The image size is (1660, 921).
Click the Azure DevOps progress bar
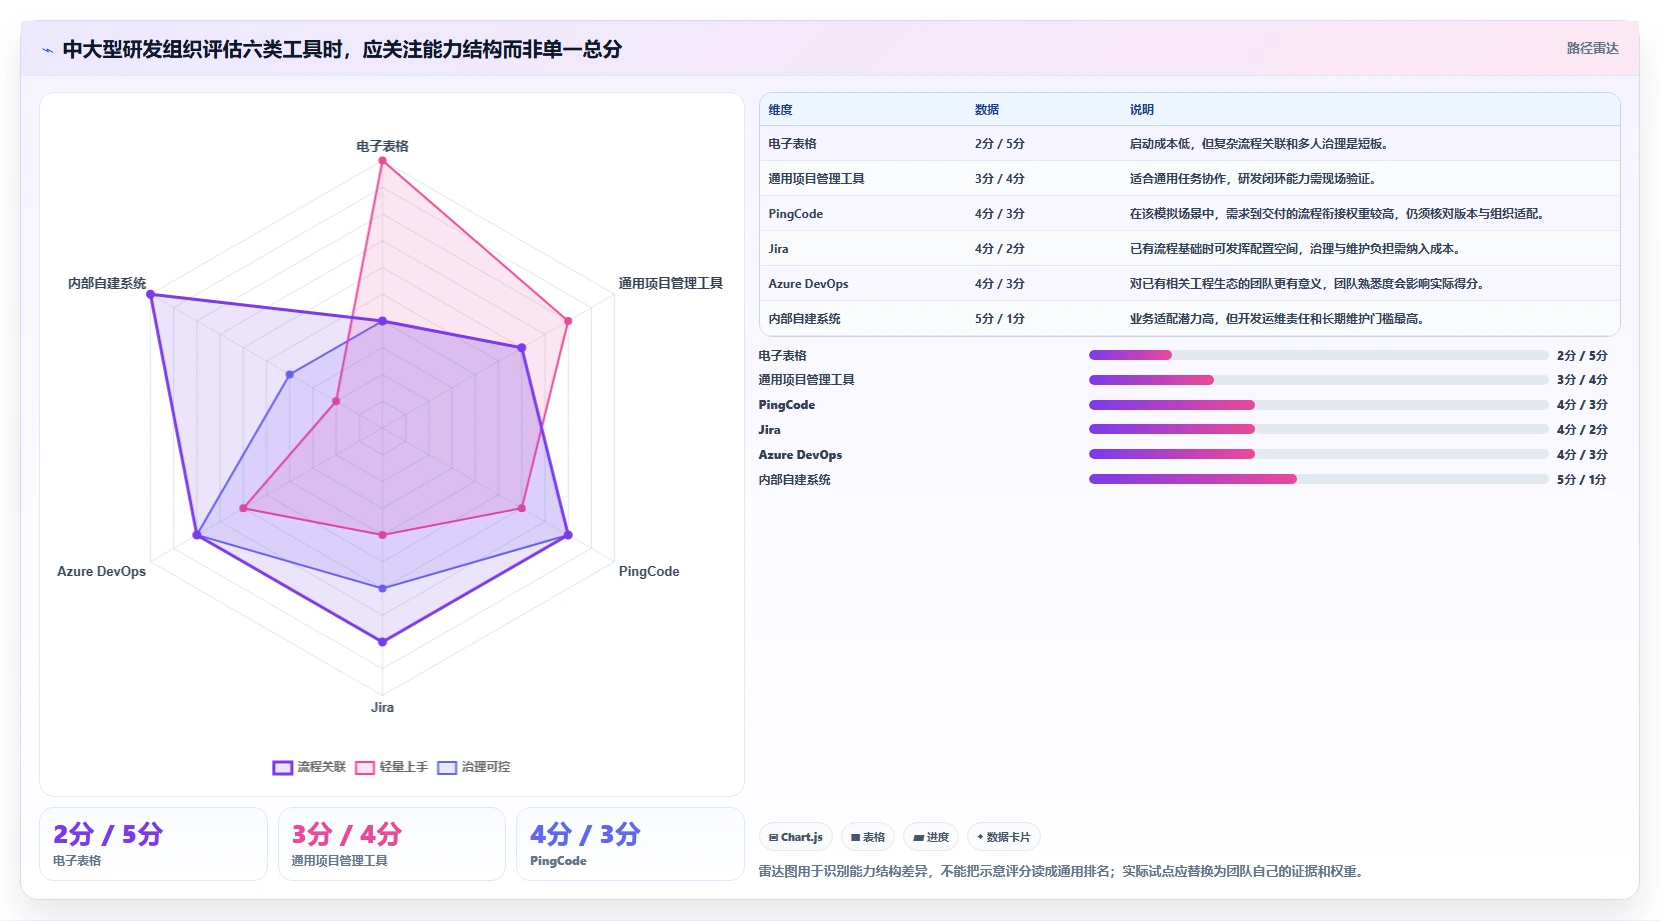point(1318,454)
